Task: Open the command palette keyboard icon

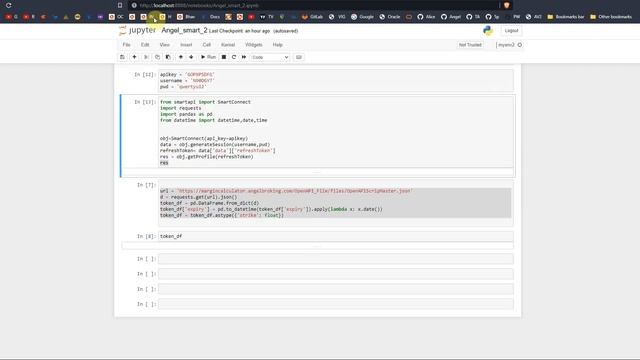Action: (299, 57)
